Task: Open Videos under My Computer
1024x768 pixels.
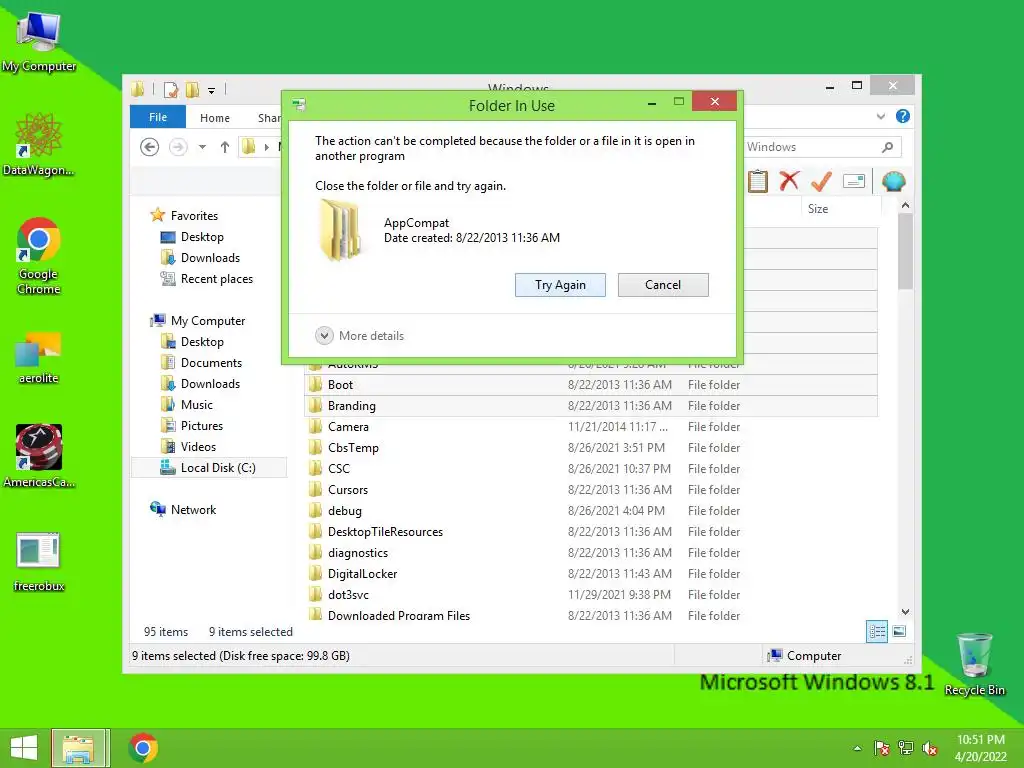Action: (198, 447)
